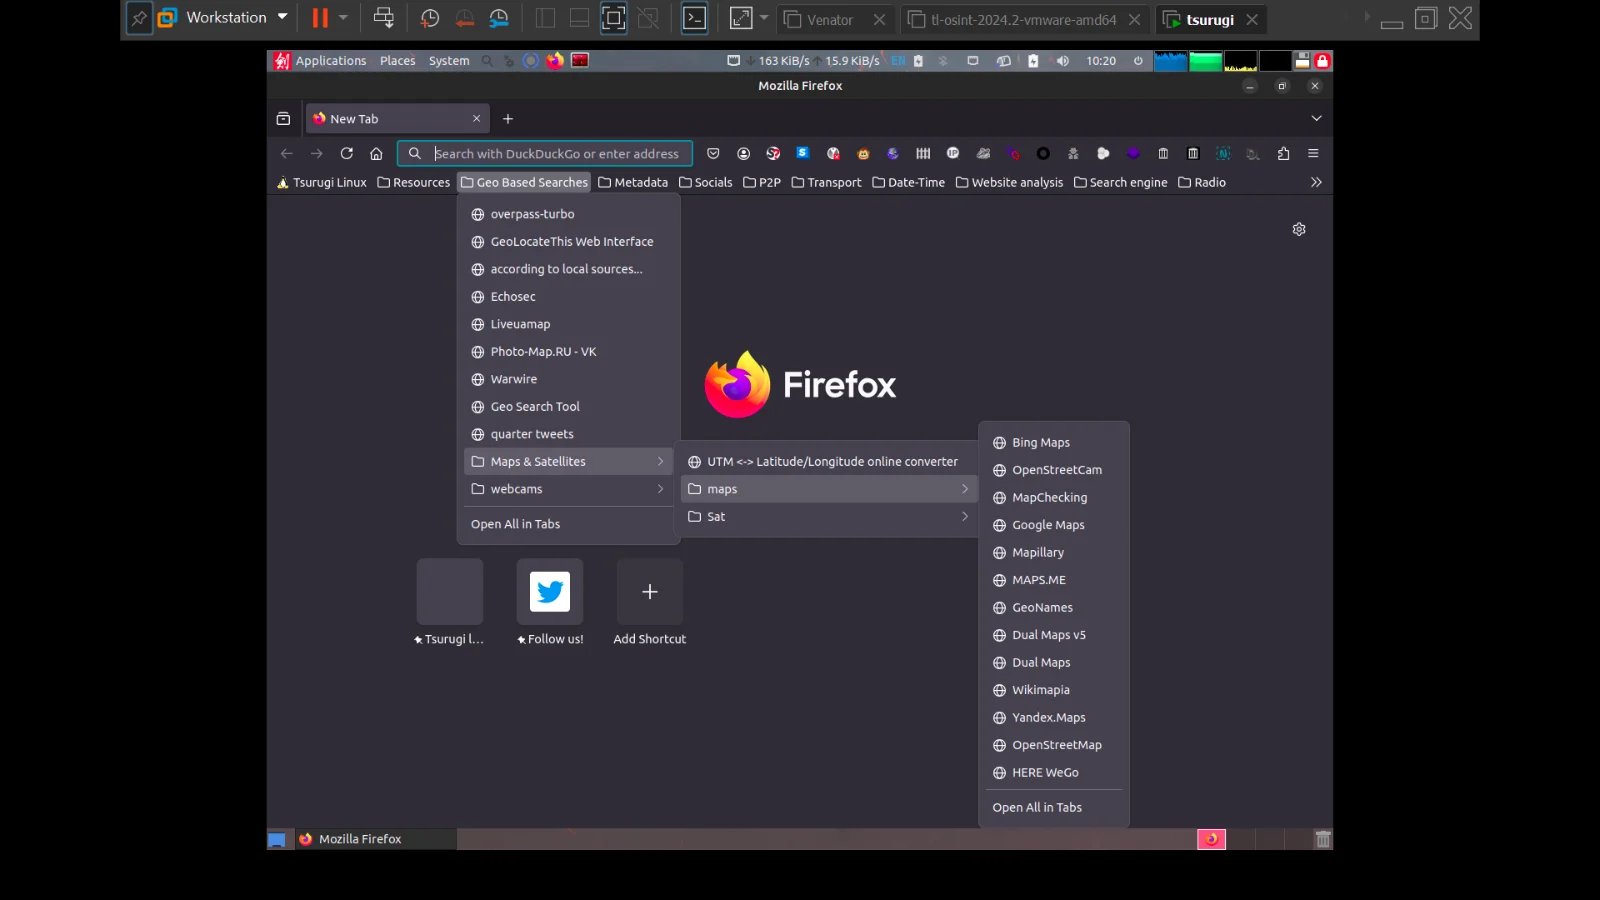Click trash icon in bottom panel
Screen dimensions: 1600x900
click(1322, 839)
